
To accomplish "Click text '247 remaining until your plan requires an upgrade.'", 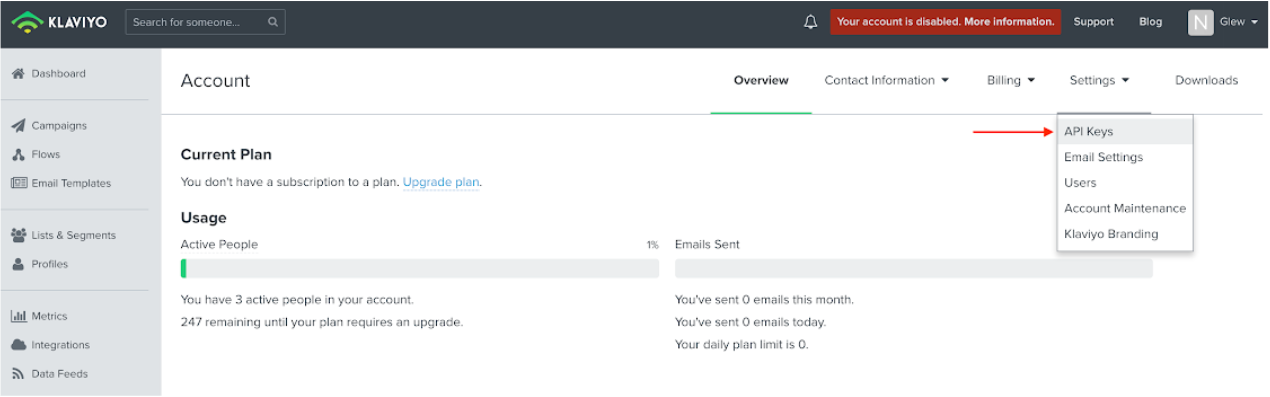I will pyautogui.click(x=322, y=322).
